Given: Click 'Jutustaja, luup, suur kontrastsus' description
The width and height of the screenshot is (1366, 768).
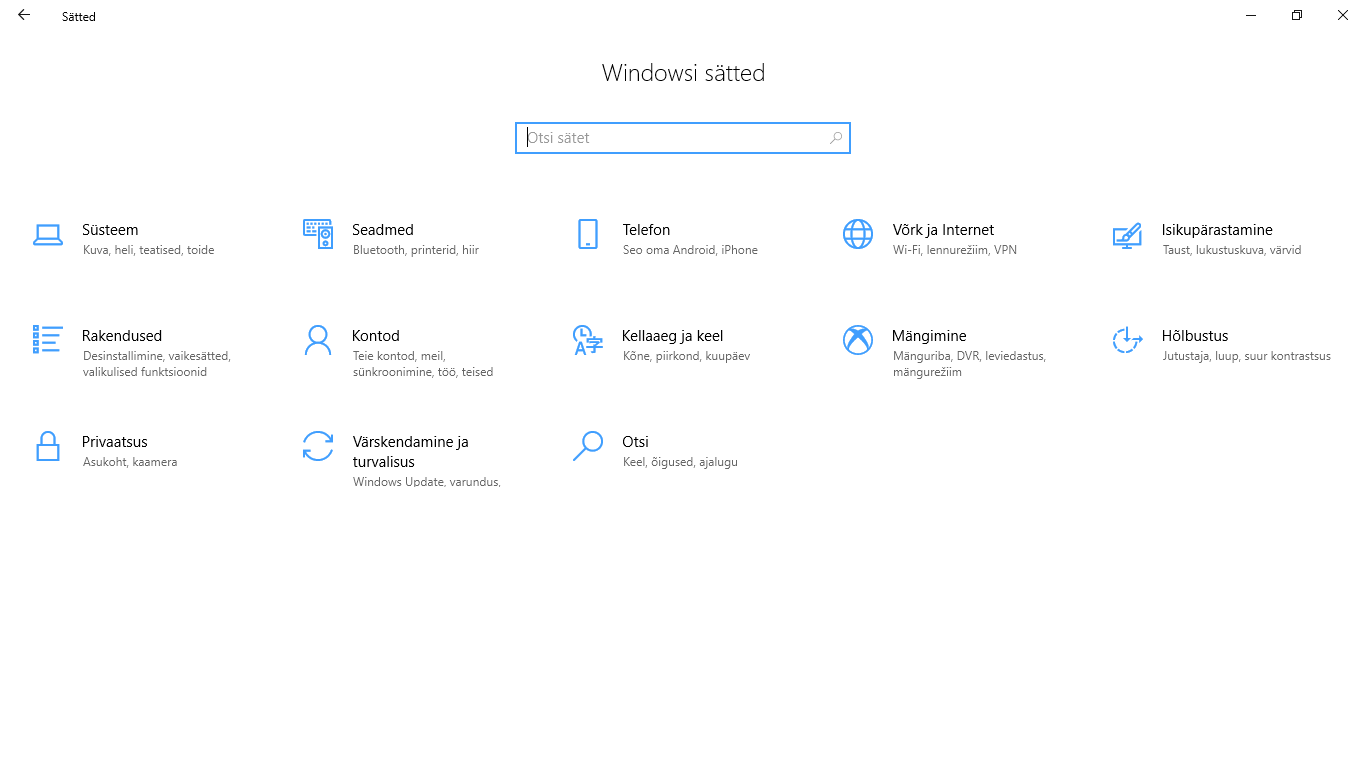Looking at the screenshot, I should [x=1247, y=356].
